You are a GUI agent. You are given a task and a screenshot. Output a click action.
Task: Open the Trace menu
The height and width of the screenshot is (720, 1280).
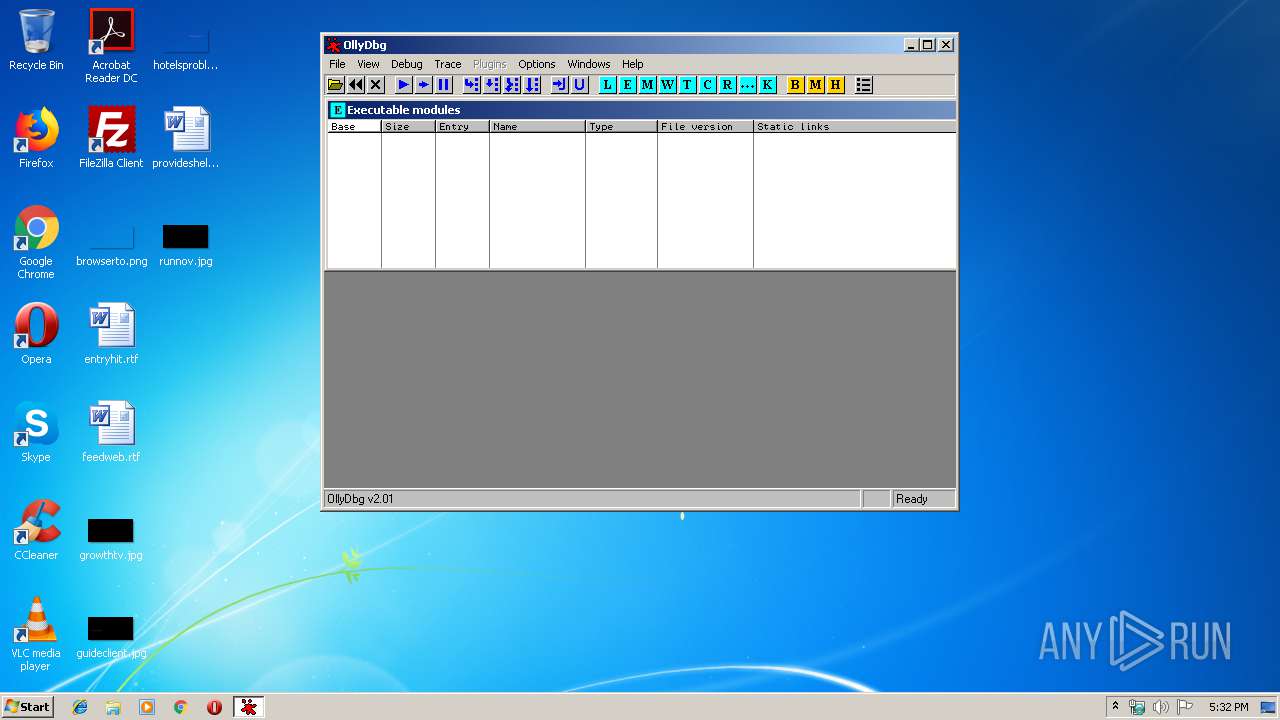[447, 64]
